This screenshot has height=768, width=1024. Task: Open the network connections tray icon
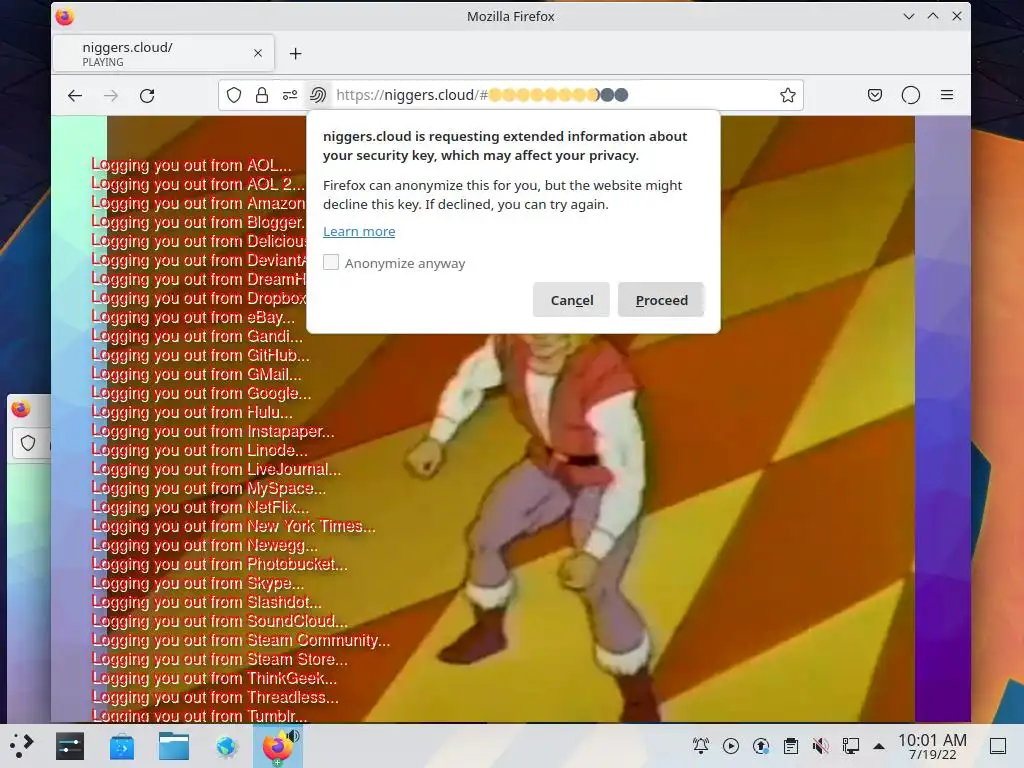coord(850,746)
